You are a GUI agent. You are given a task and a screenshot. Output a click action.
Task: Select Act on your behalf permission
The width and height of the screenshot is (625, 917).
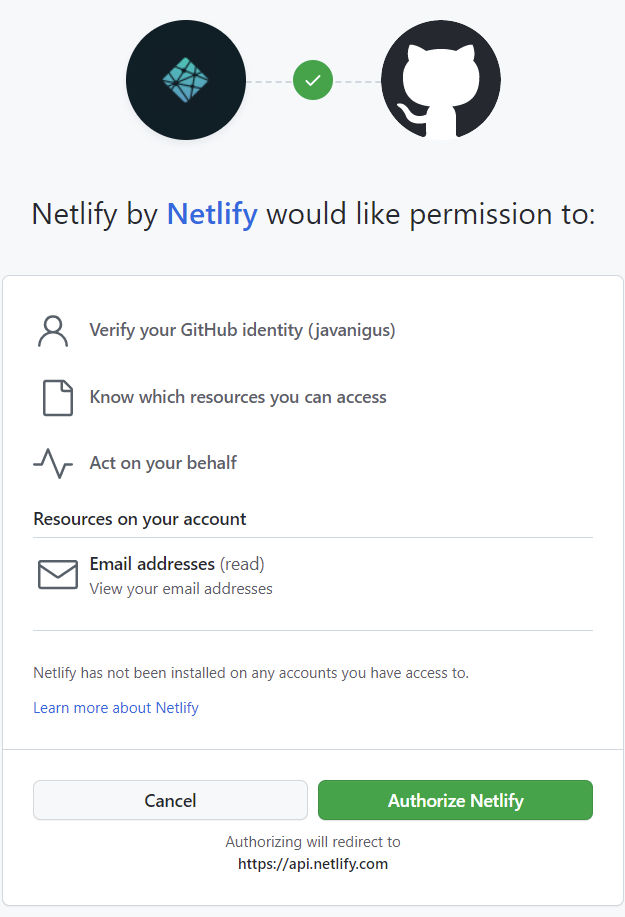click(163, 463)
